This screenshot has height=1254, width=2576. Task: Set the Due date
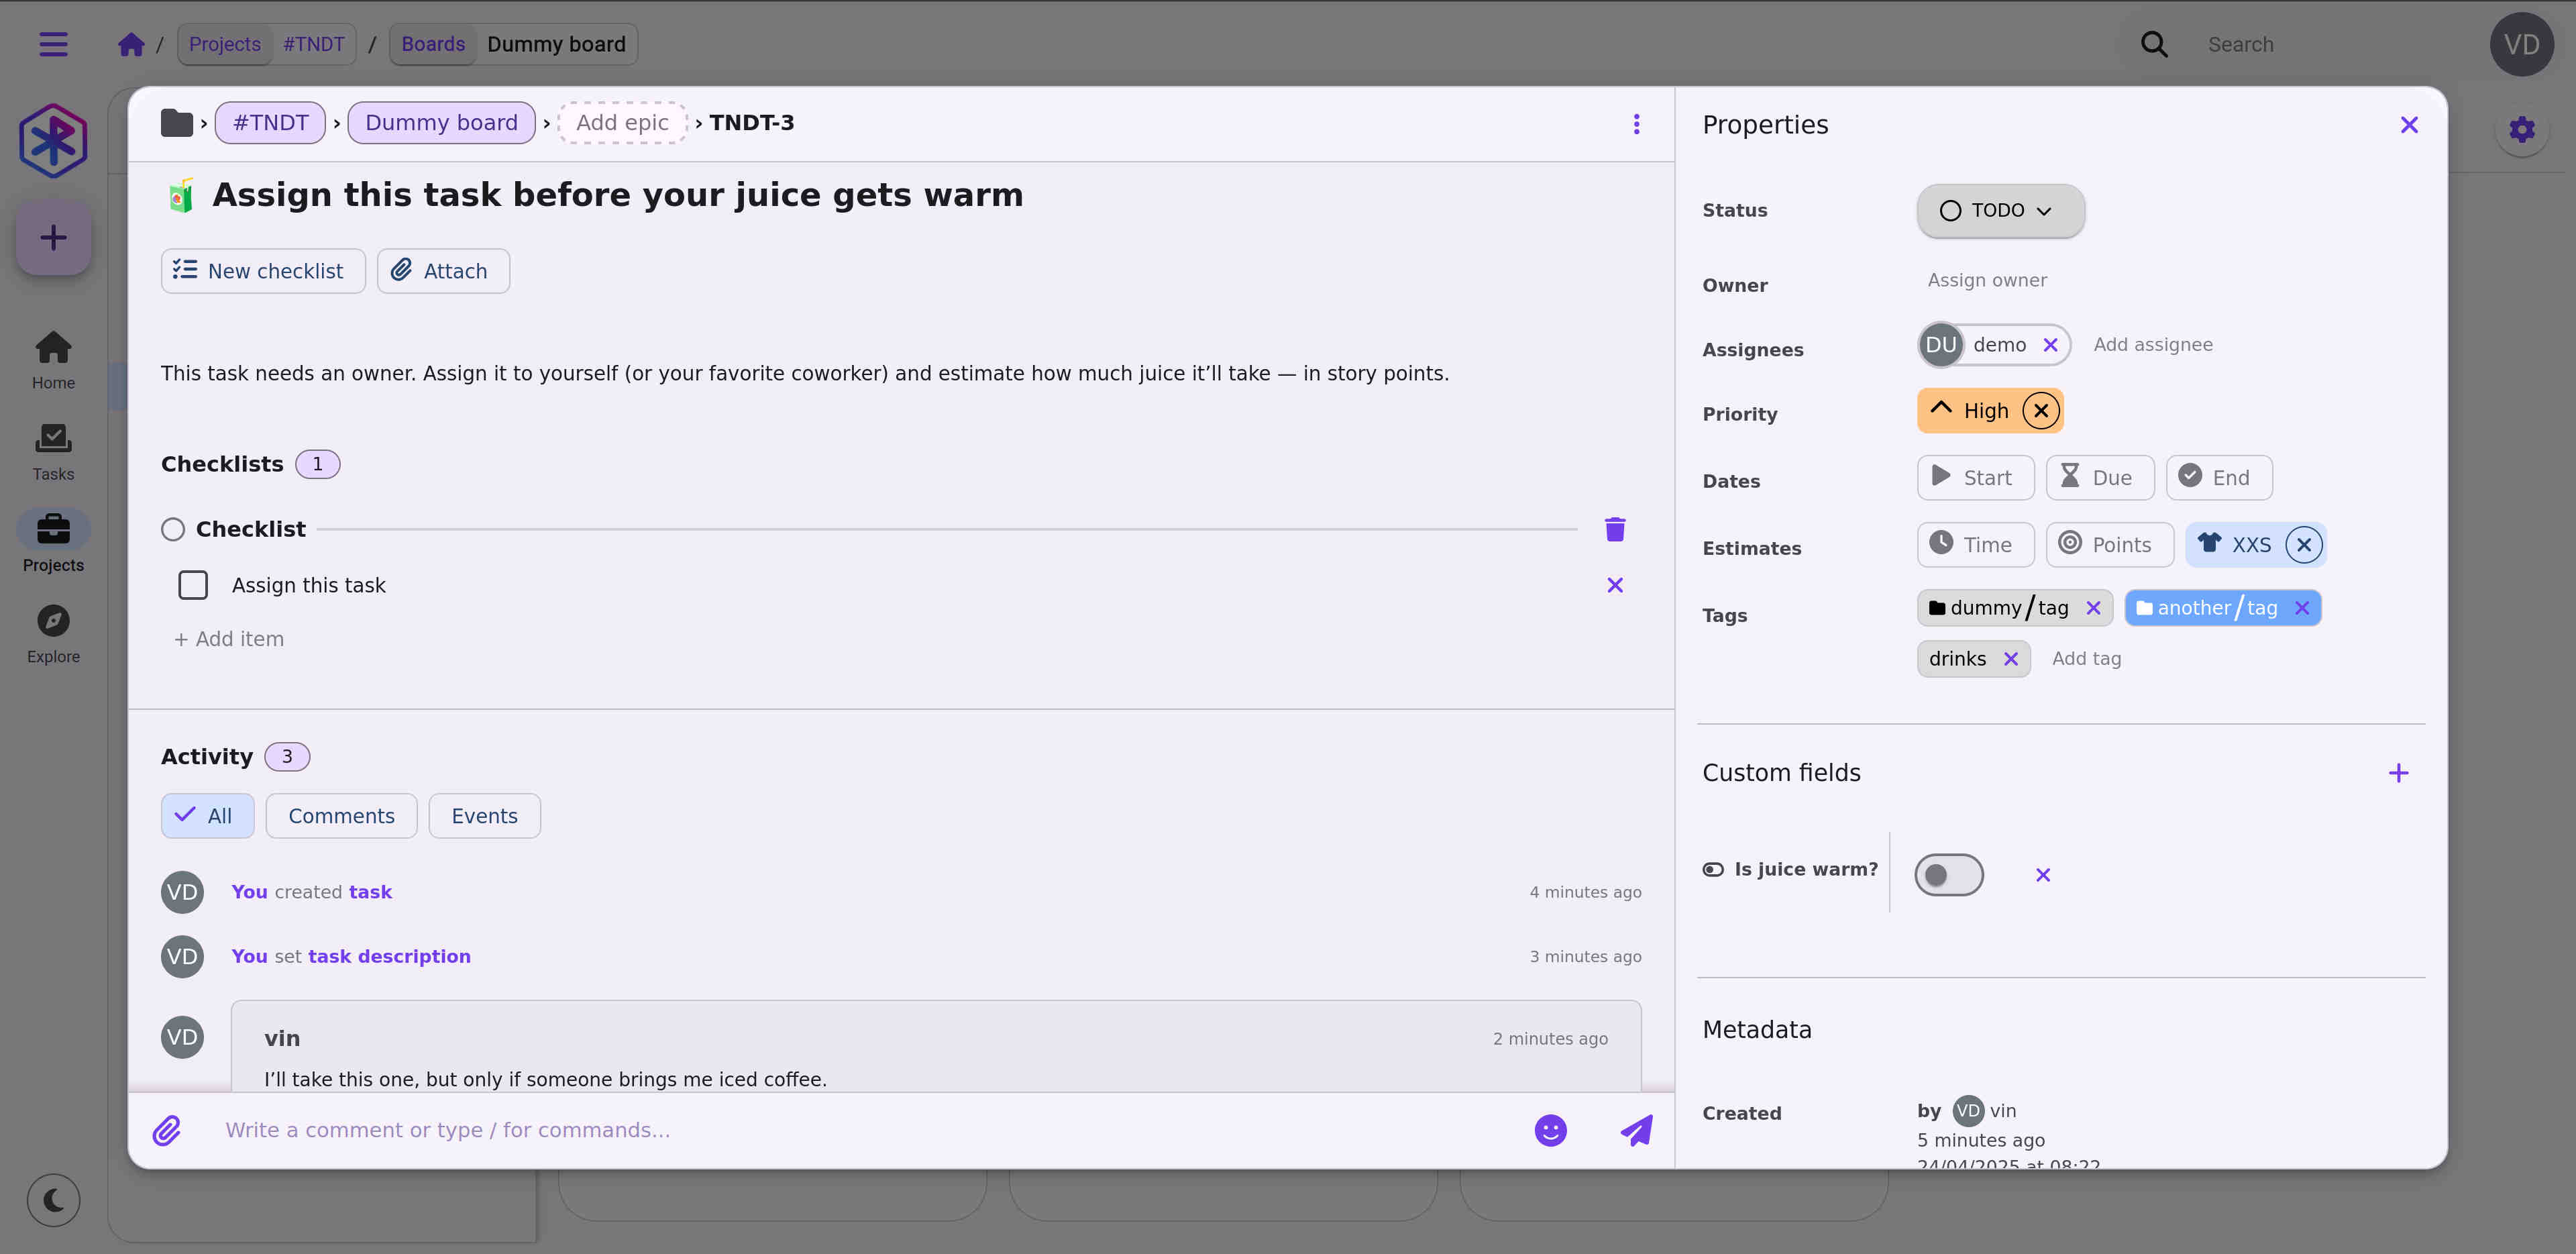[x=2099, y=478]
